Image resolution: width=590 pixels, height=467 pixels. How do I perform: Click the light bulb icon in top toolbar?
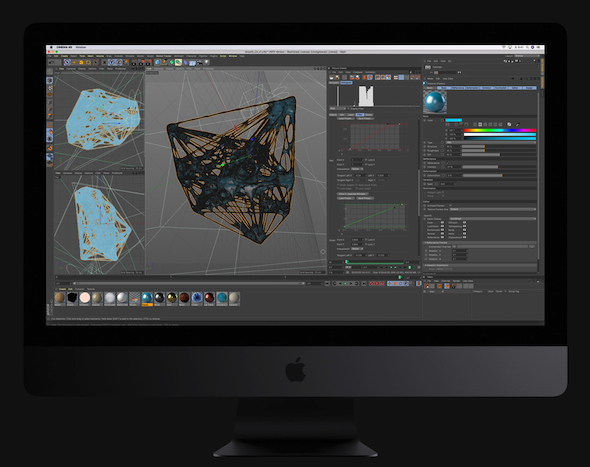207,62
